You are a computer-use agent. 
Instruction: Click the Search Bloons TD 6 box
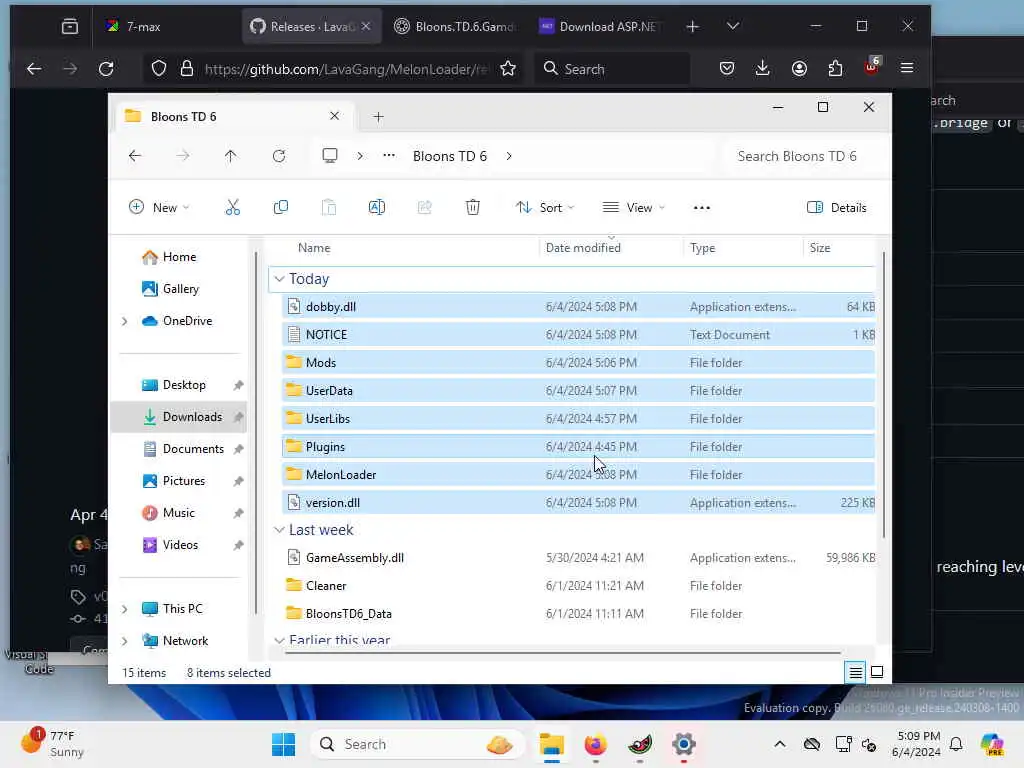tap(803, 156)
